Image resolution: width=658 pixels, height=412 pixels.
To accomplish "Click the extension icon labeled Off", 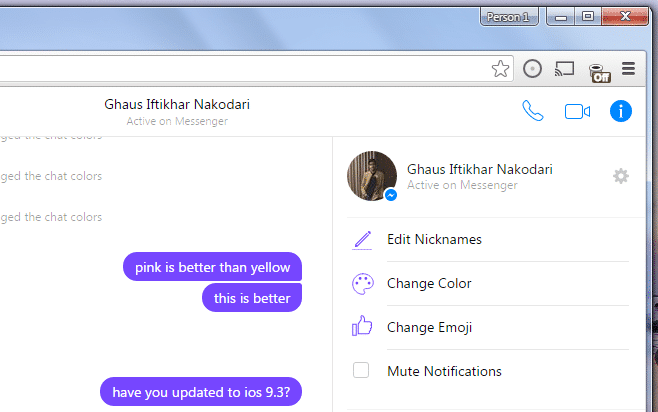I will [x=599, y=70].
